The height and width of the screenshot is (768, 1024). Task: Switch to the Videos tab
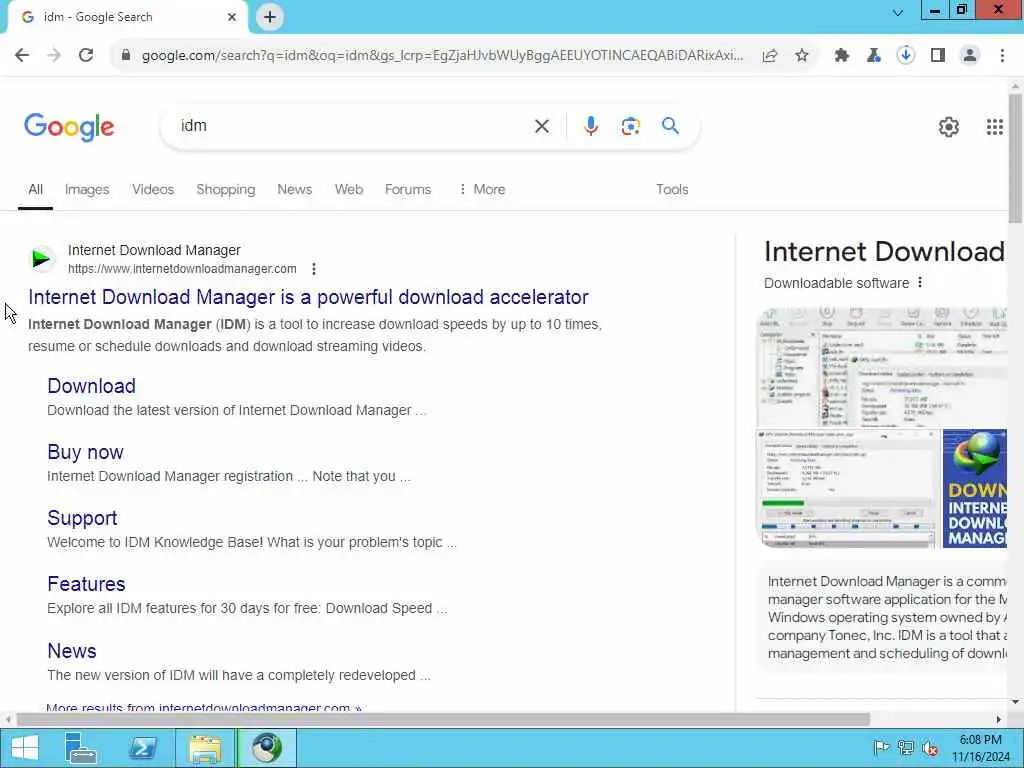coord(153,189)
